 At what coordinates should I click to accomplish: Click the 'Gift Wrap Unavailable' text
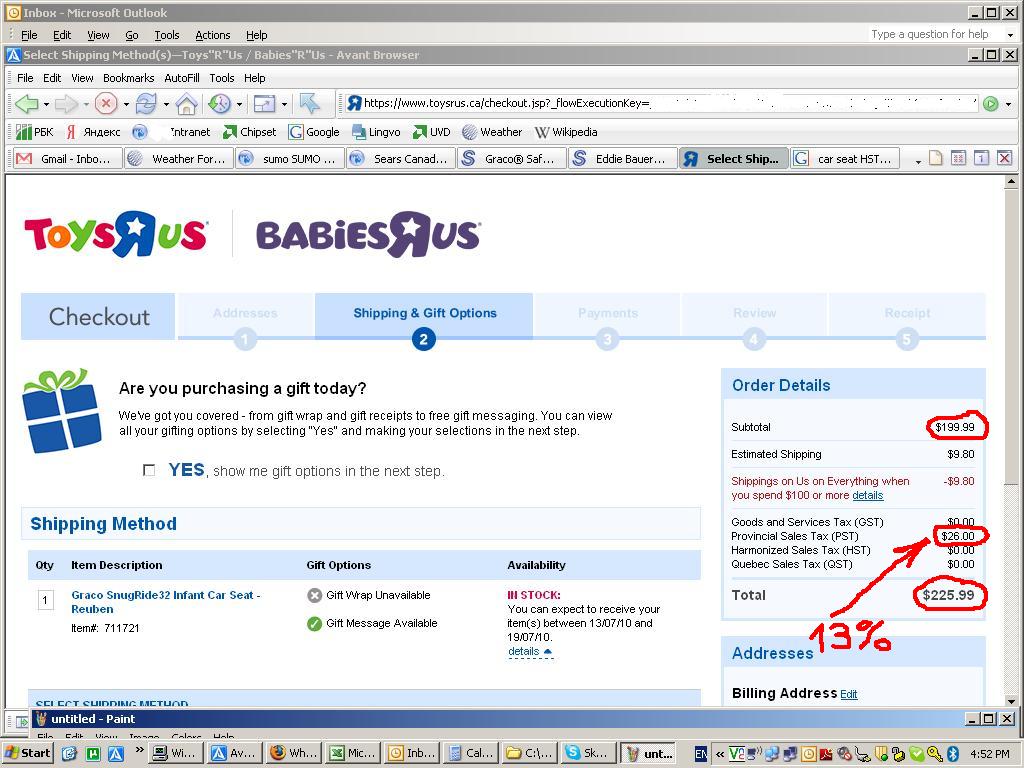[x=378, y=595]
